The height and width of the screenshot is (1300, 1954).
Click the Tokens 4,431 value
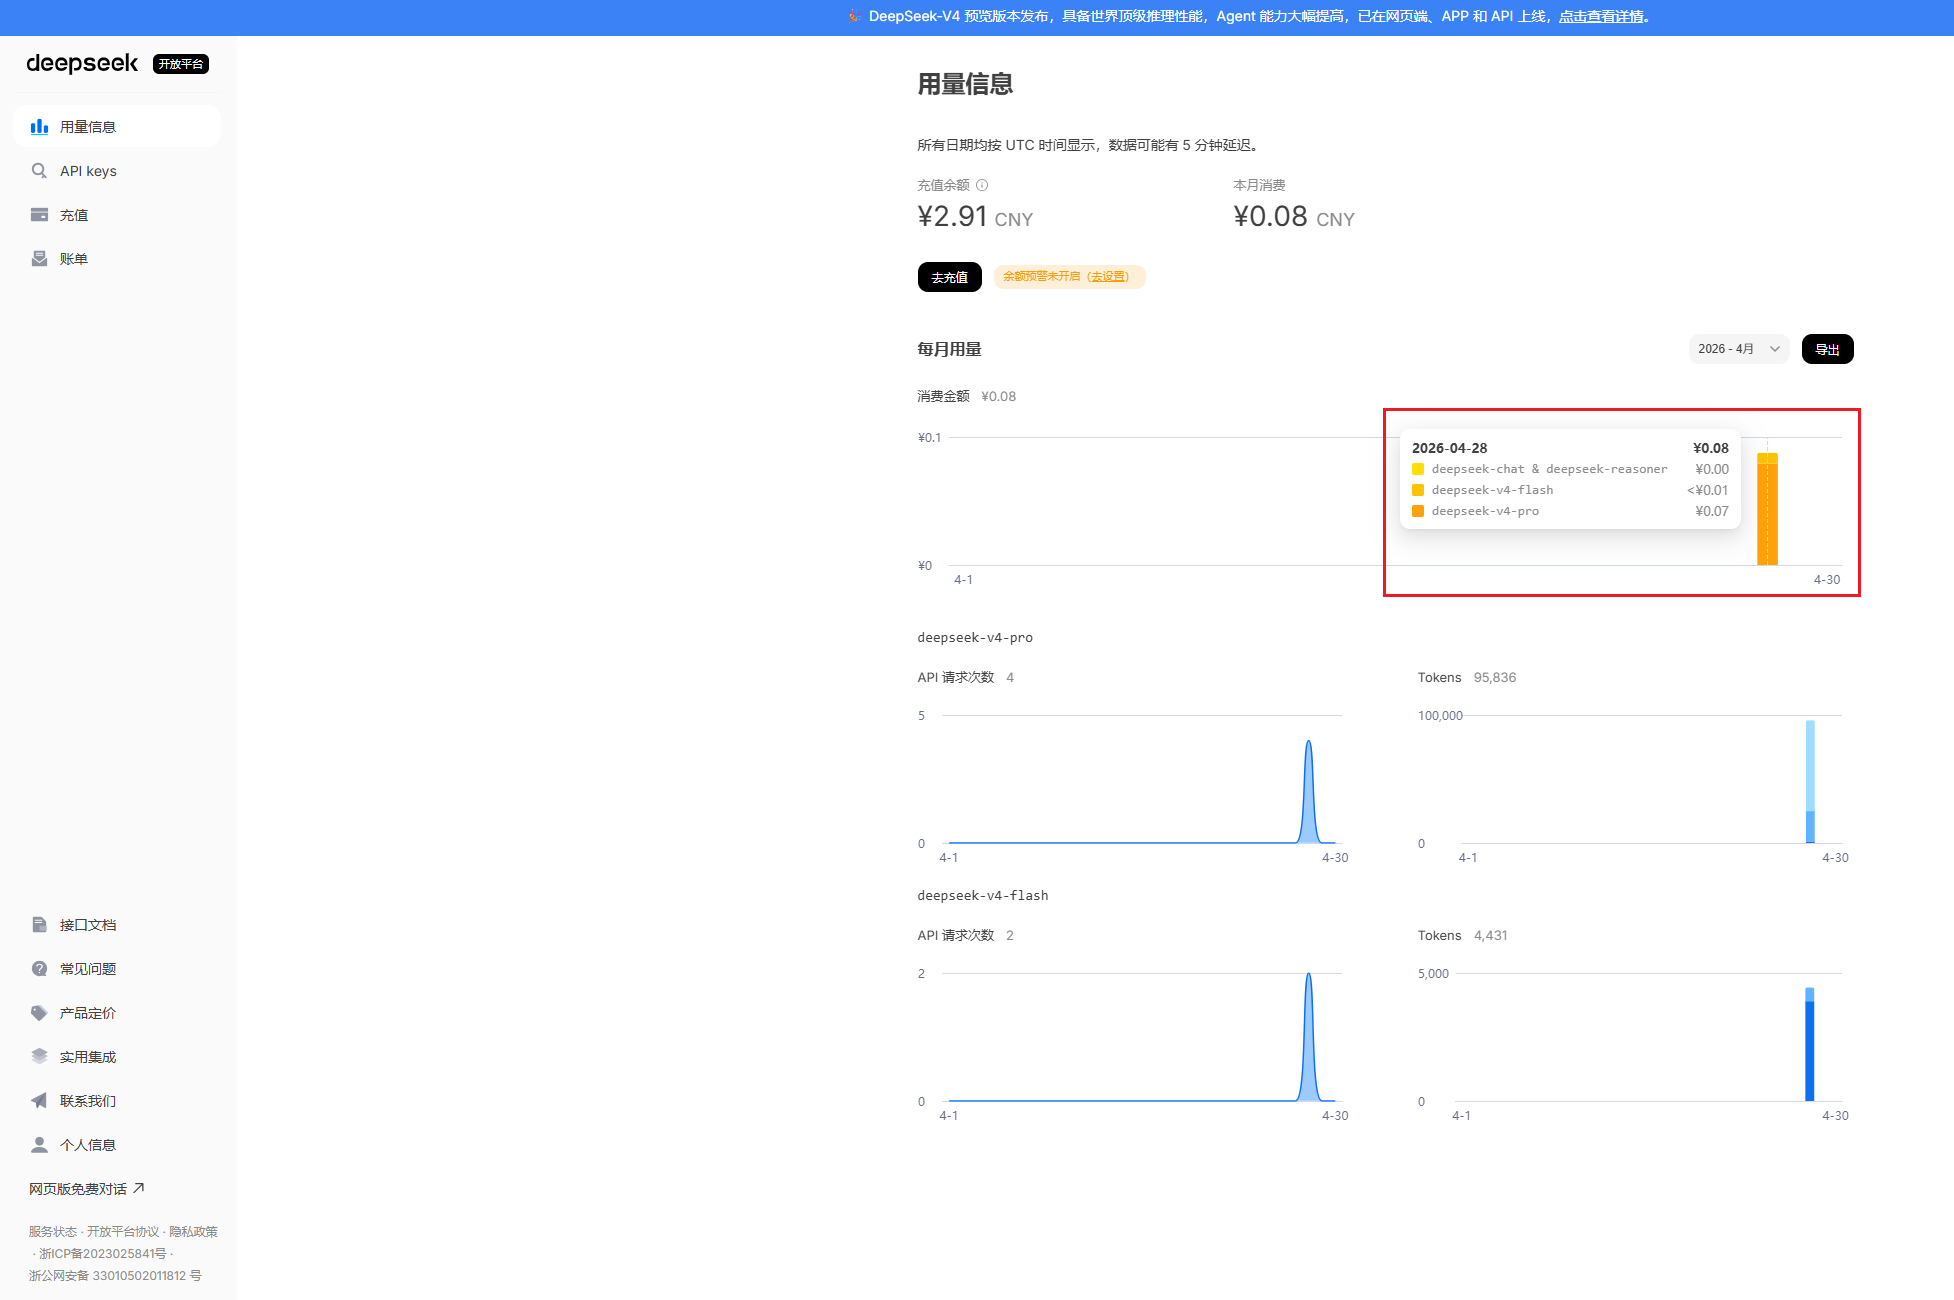click(1490, 935)
